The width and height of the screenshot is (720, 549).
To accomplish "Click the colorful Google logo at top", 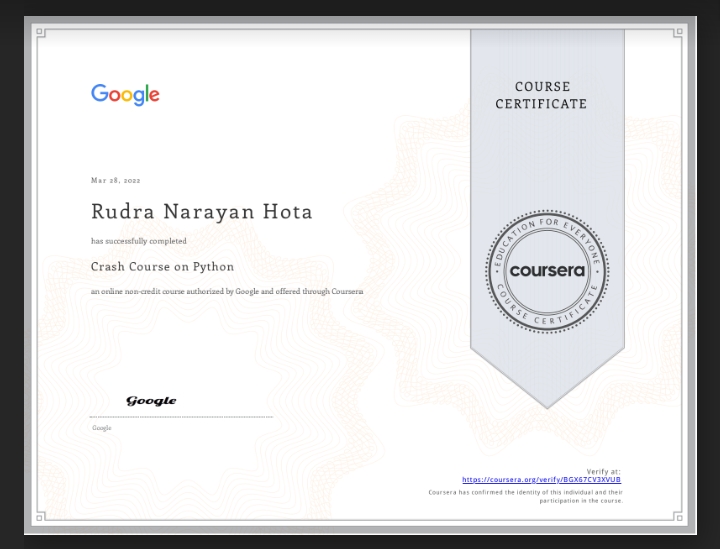I will tap(125, 94).
